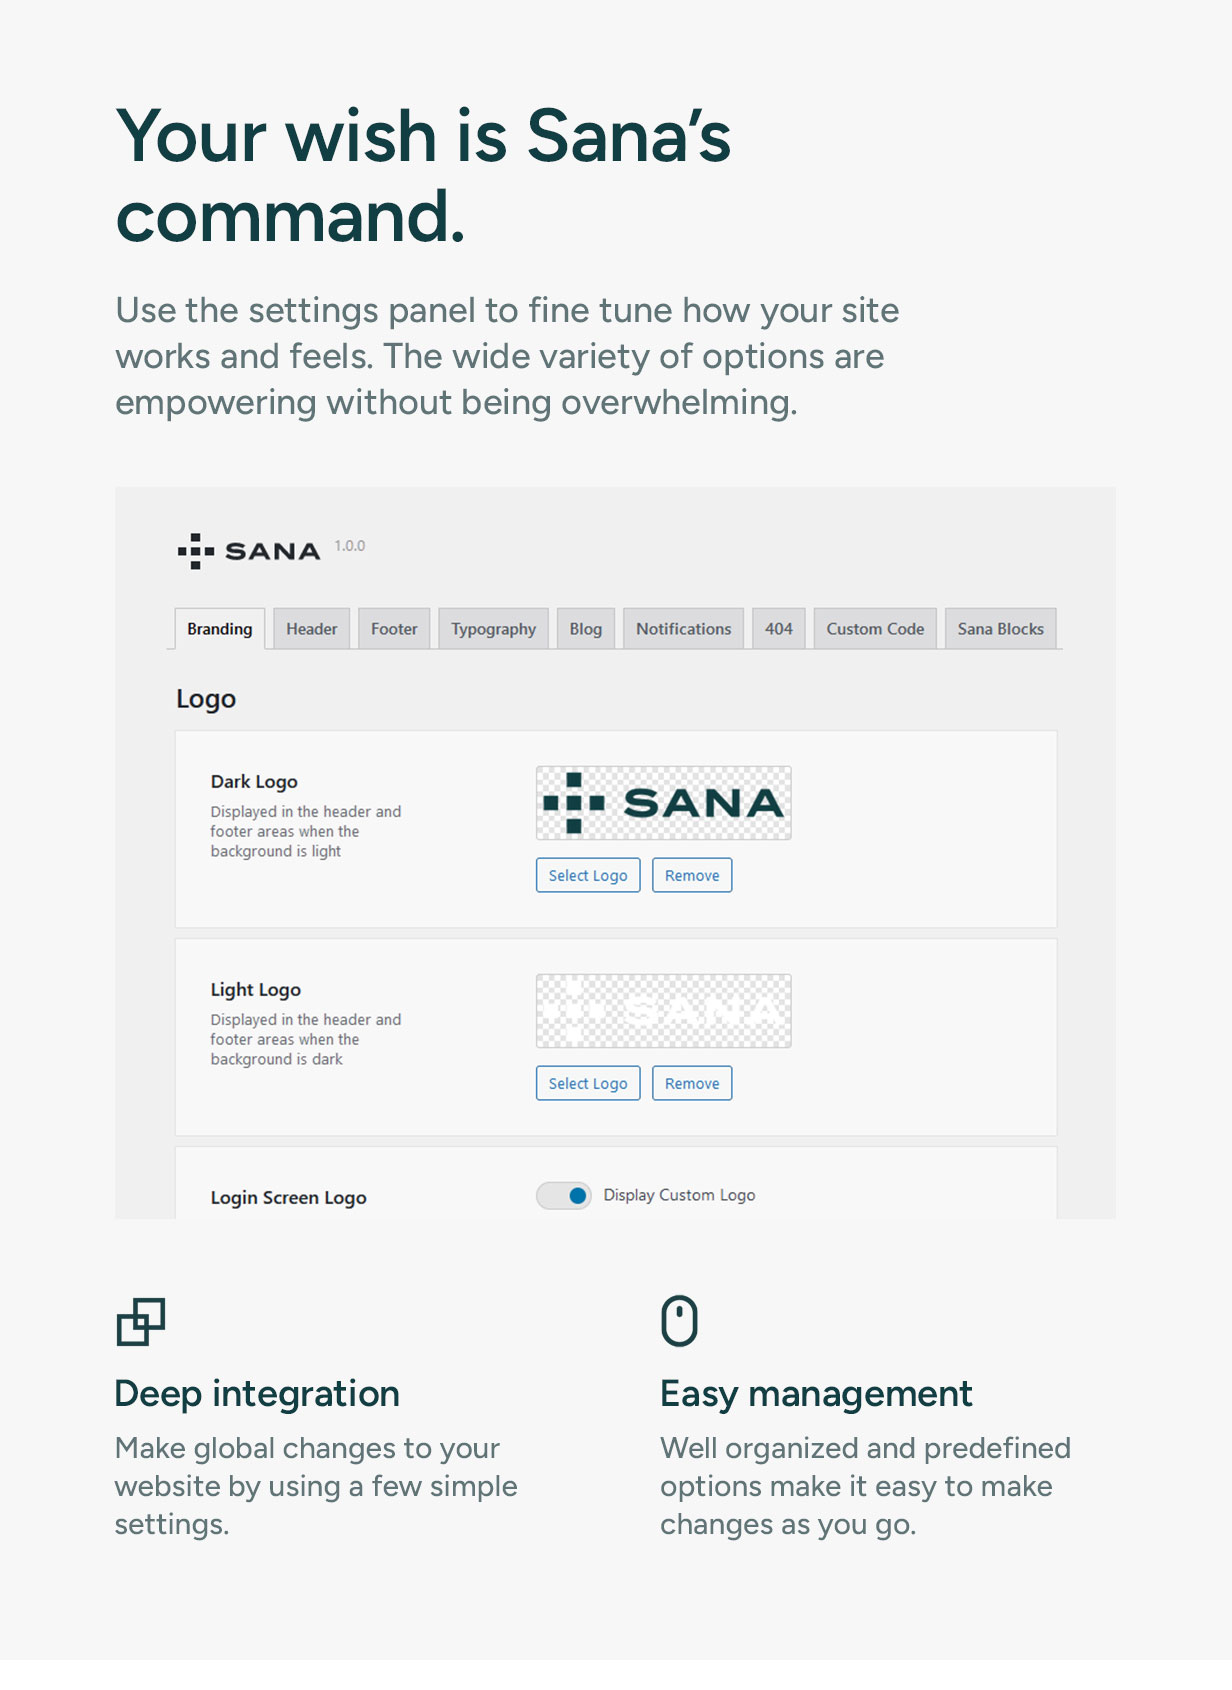The height and width of the screenshot is (1690, 1232).
Task: Go to the Blog tab
Action: [585, 629]
